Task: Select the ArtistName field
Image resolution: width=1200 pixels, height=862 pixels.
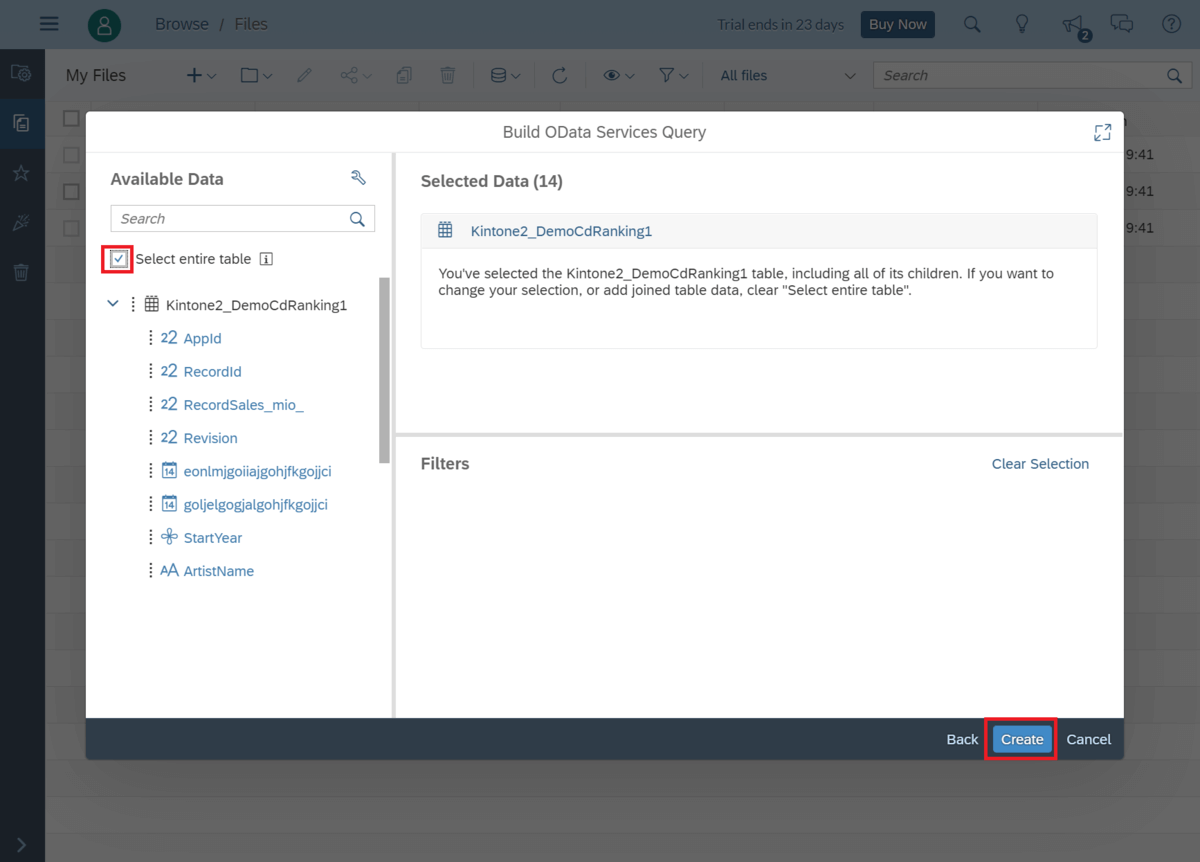Action: 218,571
